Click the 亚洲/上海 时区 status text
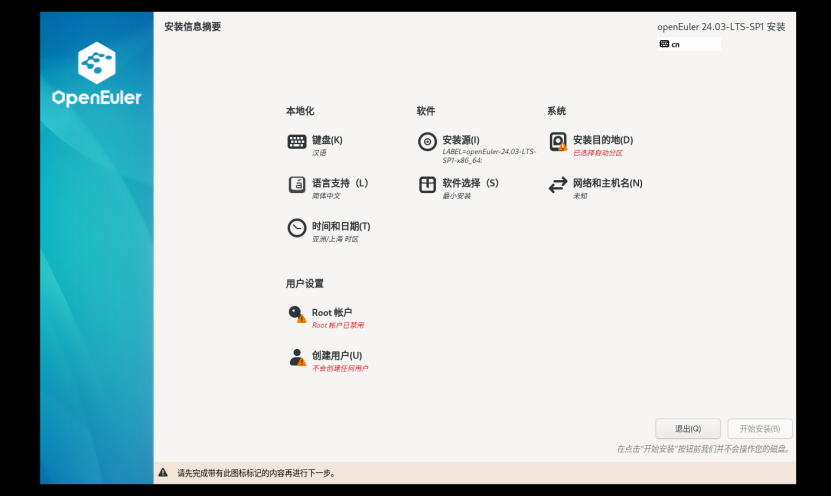831x496 pixels. (335, 239)
